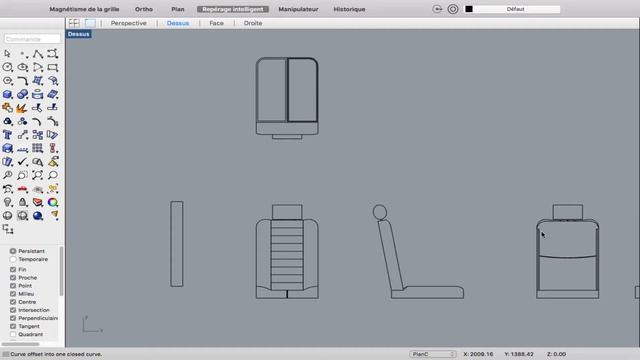This screenshot has height=360, width=640.
Task: Open the PlanC dropdown in status bar
Action: 433,354
